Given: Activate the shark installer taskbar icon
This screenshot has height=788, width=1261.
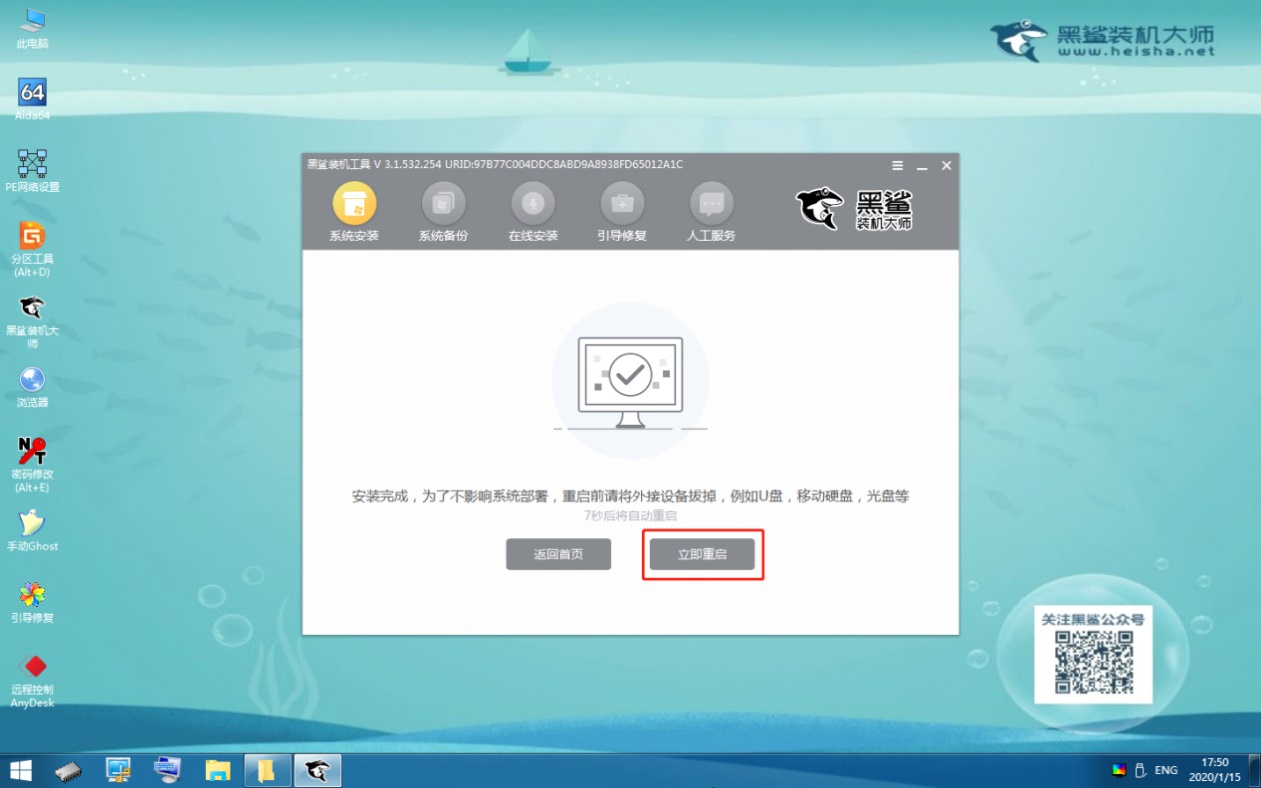Looking at the screenshot, I should pos(315,770).
